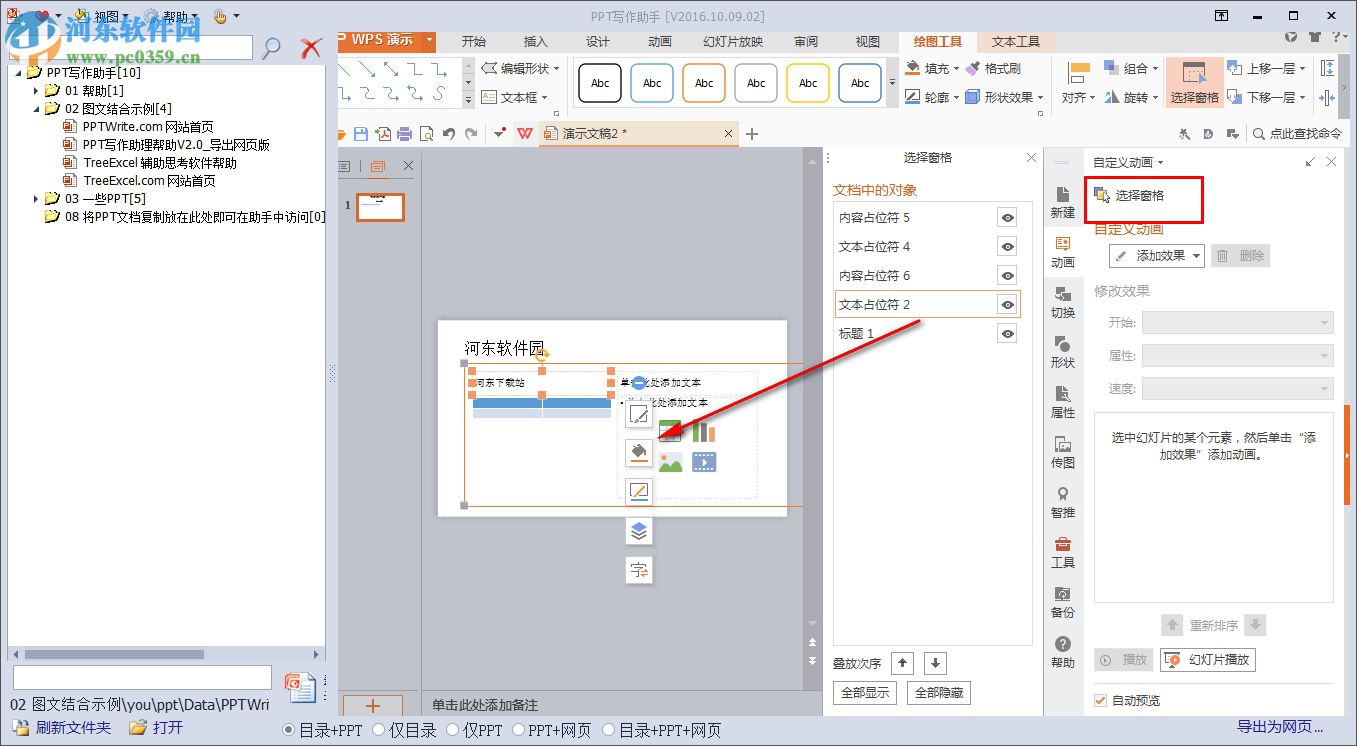The width and height of the screenshot is (1357, 746).
Task: Open the 填充 dropdown arrow
Action: (956, 69)
